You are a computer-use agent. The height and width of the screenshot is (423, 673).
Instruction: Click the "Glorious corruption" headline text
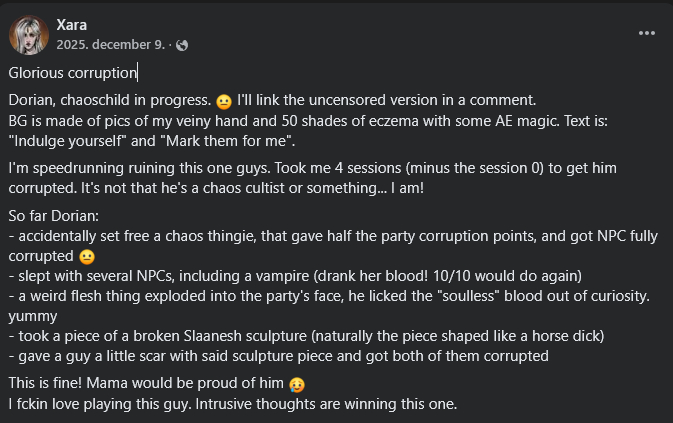(x=72, y=72)
